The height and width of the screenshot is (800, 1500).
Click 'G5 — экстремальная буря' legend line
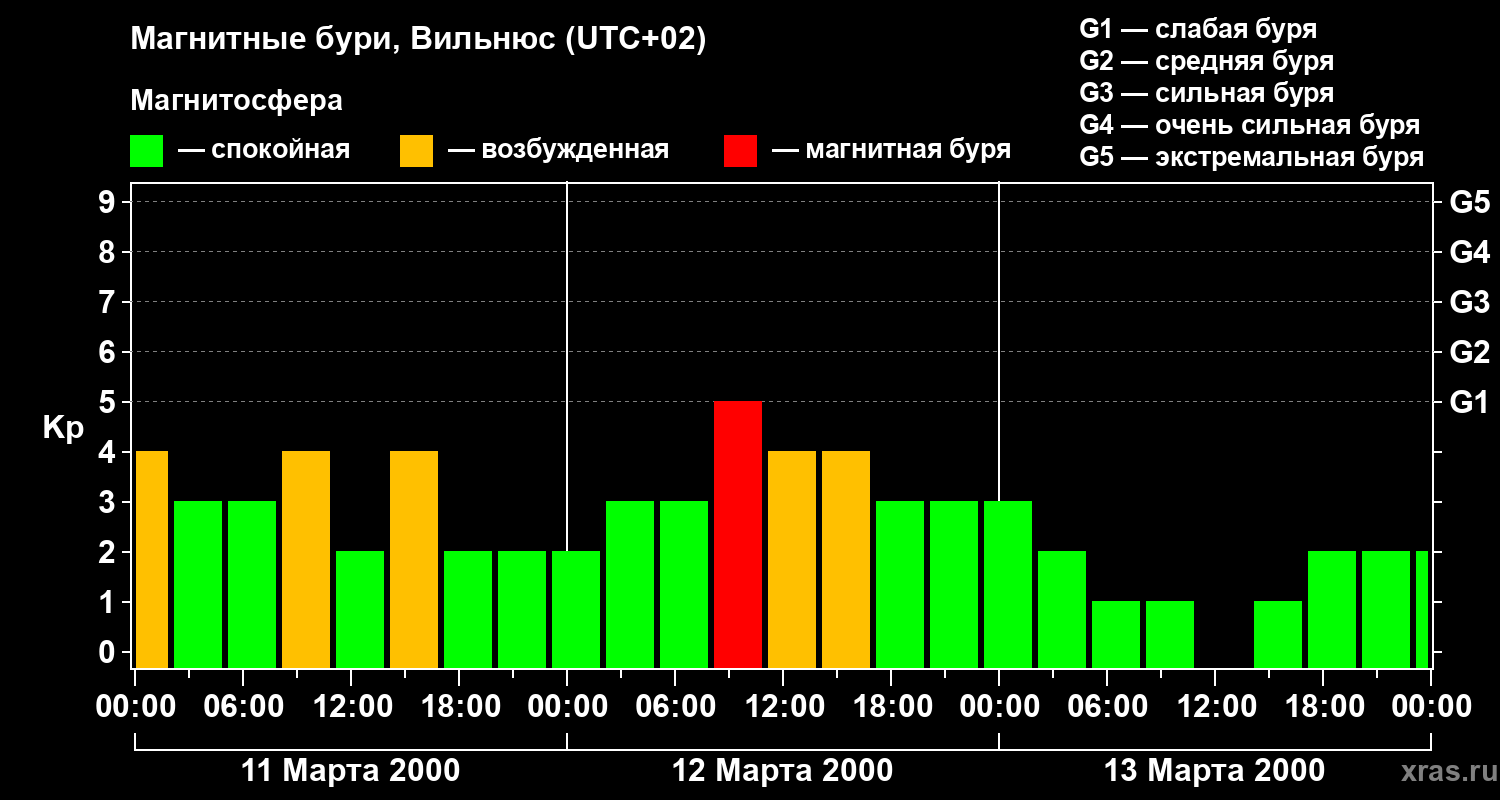pyautogui.click(x=1251, y=157)
